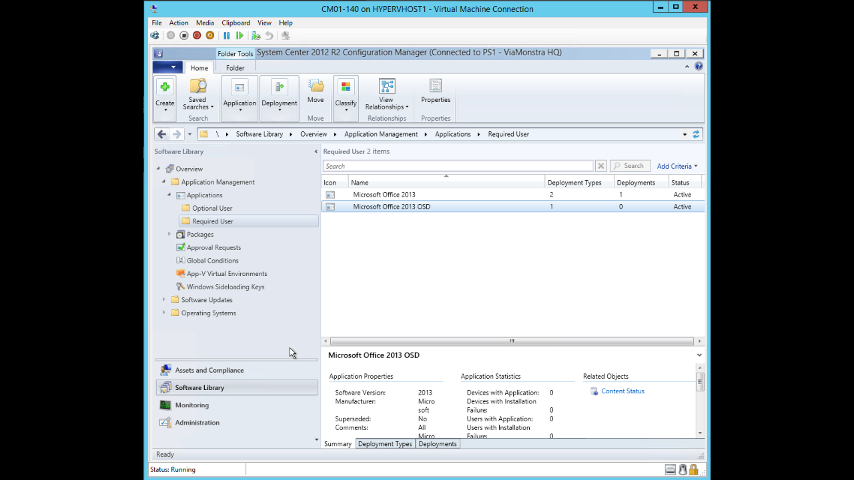Open the Clipboard menu
854x480 pixels.
click(x=236, y=22)
